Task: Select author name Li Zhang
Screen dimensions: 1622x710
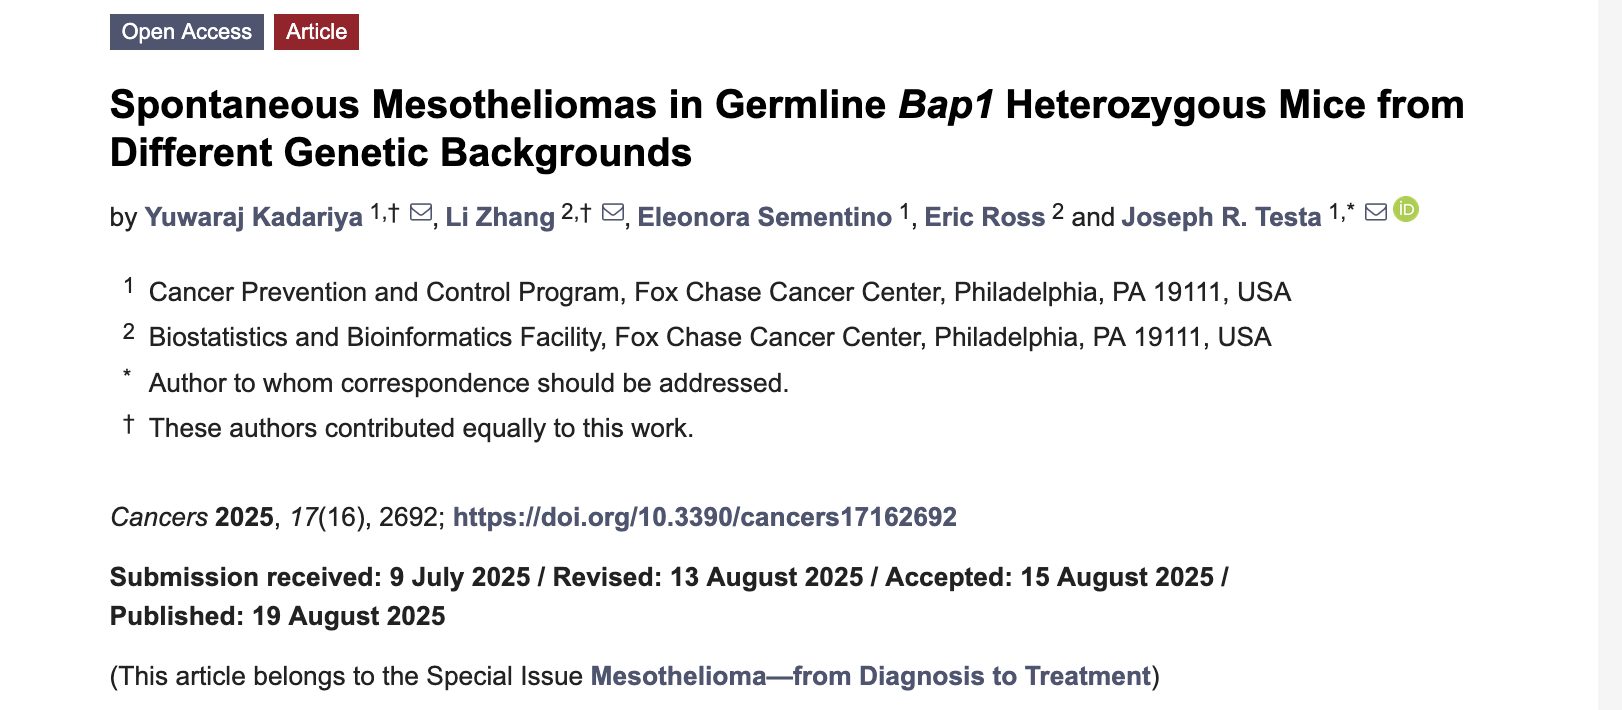Action: click(500, 217)
